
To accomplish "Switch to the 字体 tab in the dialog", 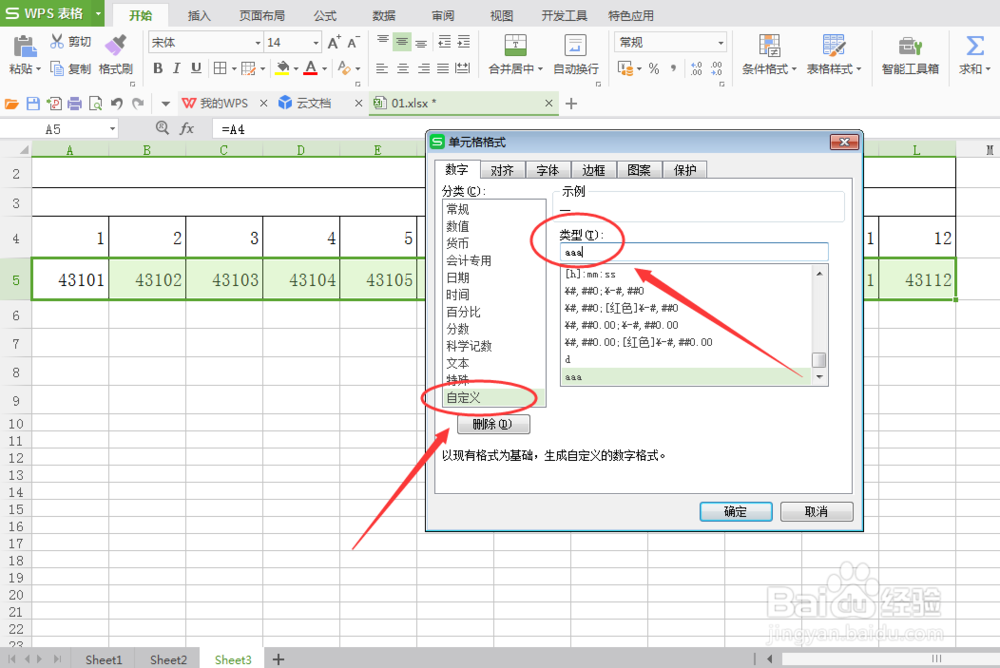I will tap(548, 169).
